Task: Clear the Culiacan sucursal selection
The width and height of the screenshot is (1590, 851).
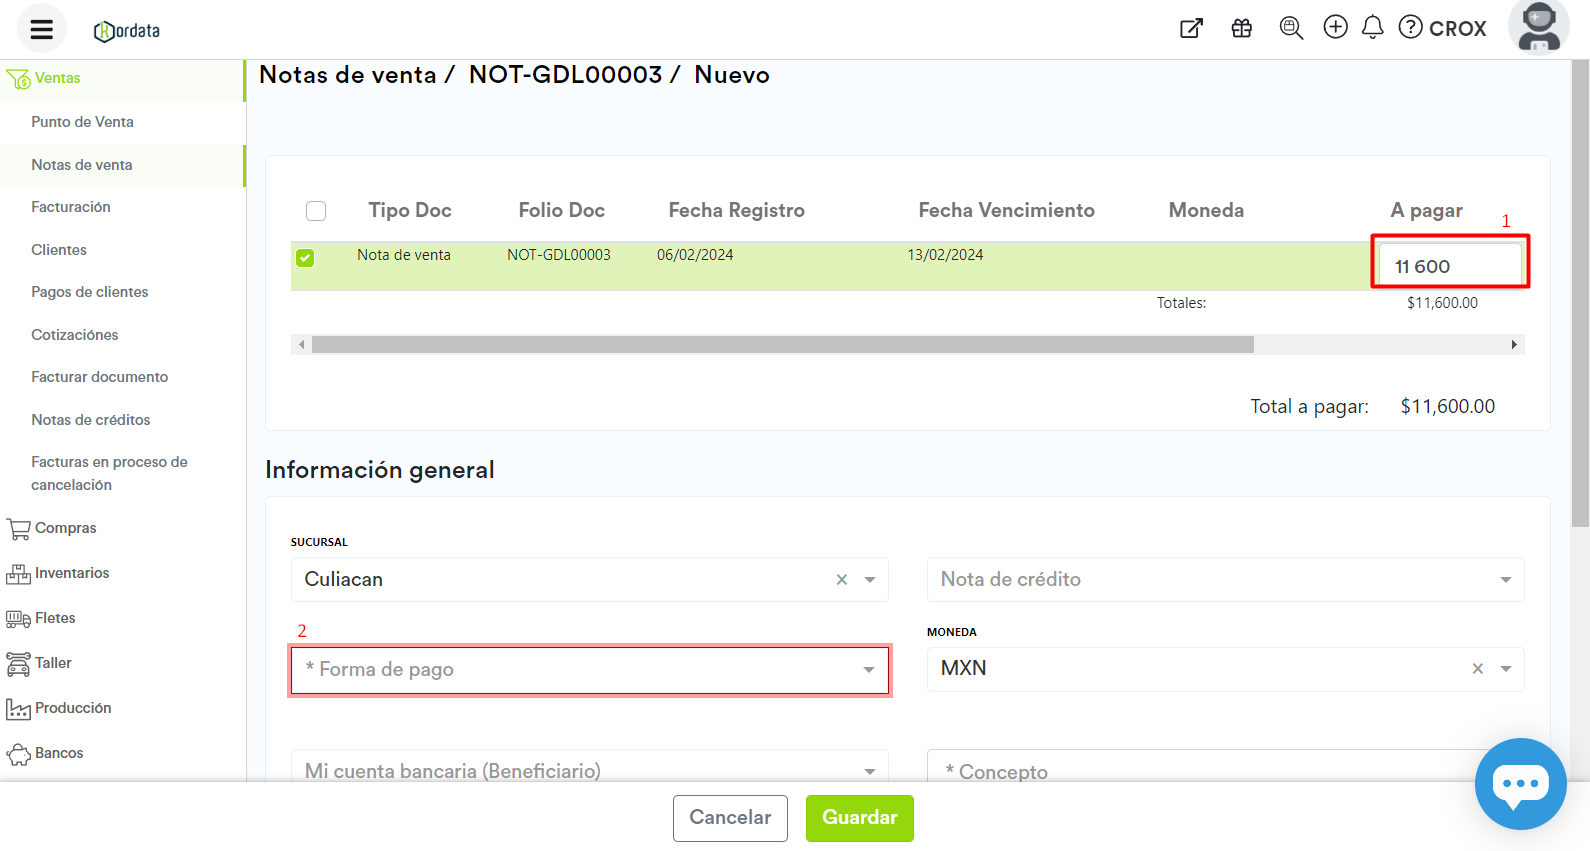Action: click(841, 580)
